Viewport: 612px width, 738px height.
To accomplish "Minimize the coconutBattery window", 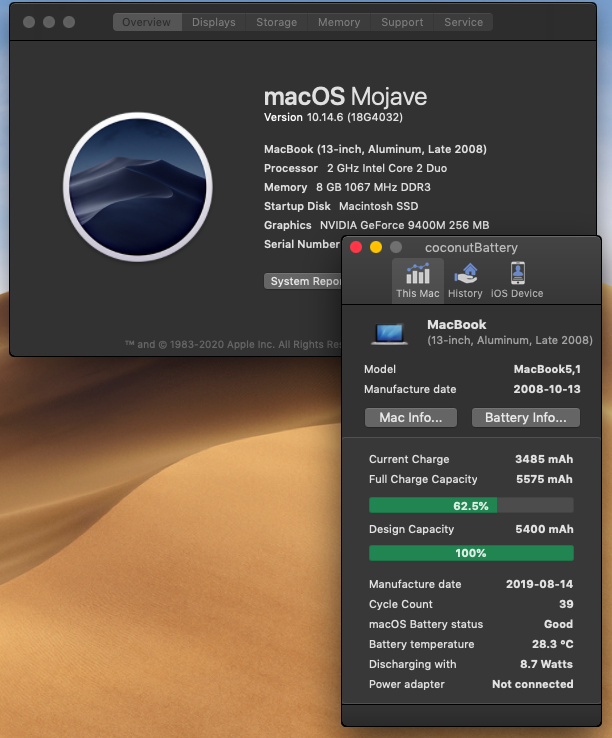I will pos(376,247).
